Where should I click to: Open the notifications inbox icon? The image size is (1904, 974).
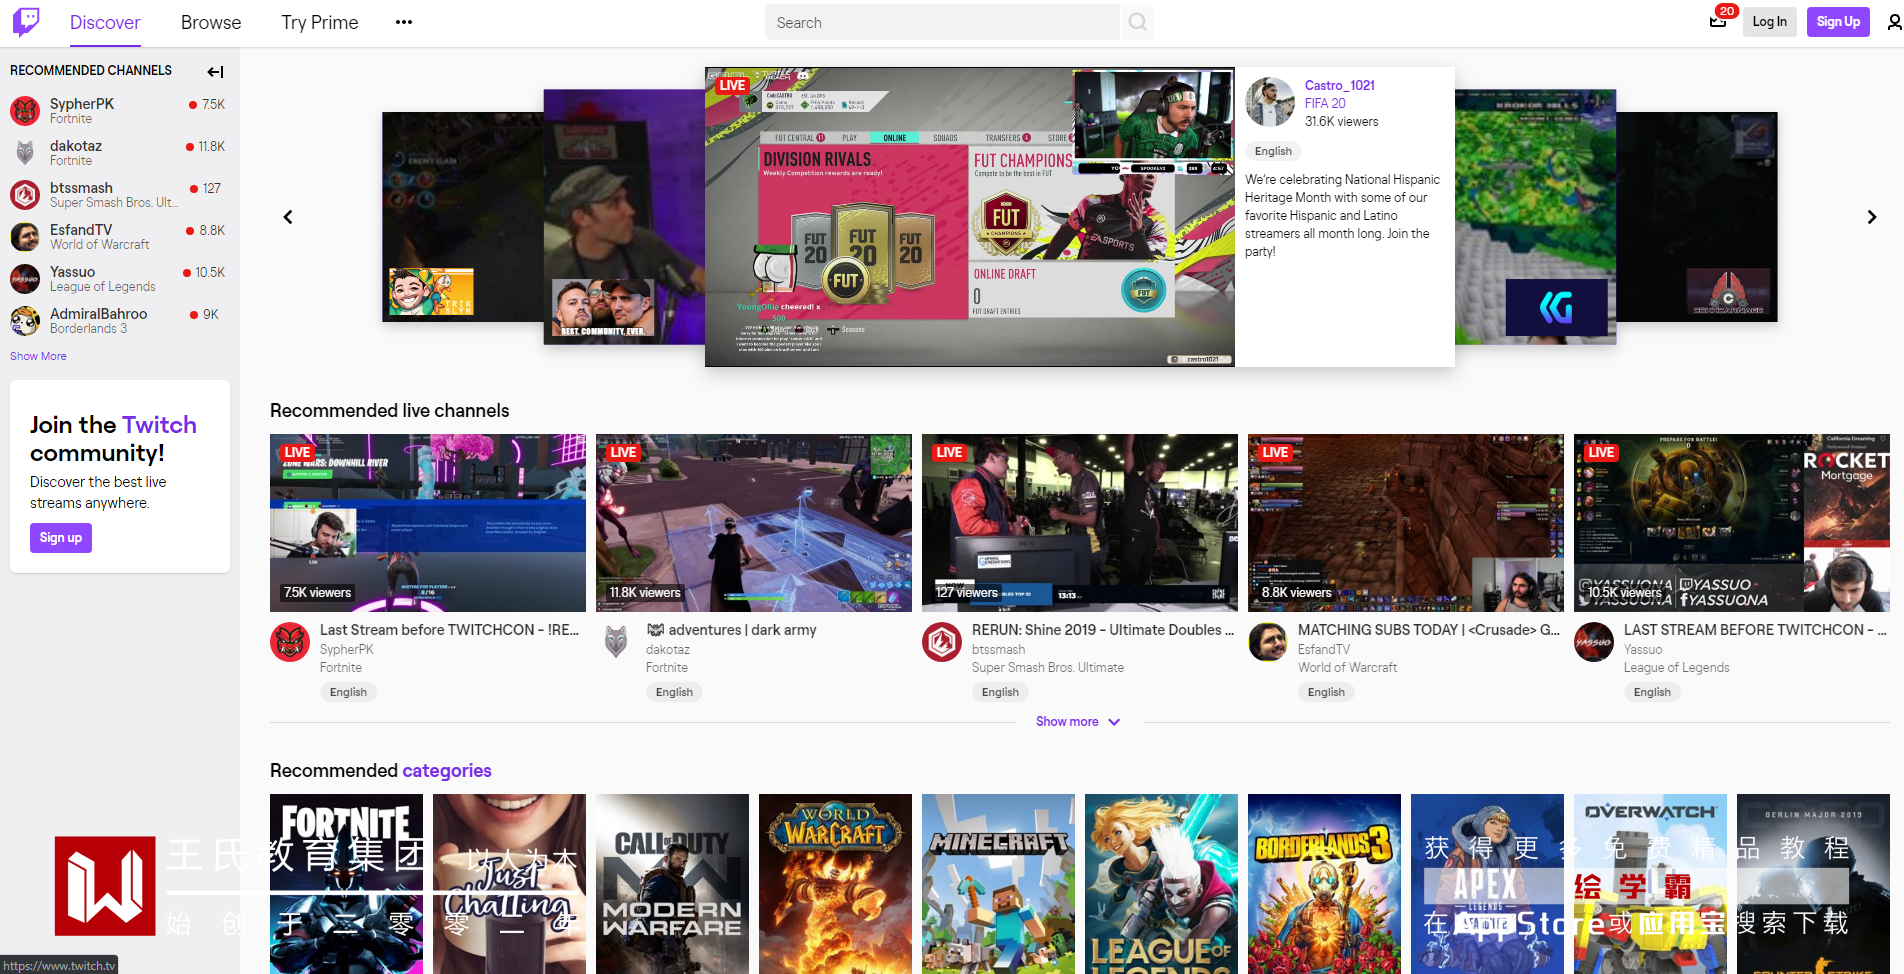[x=1718, y=21]
